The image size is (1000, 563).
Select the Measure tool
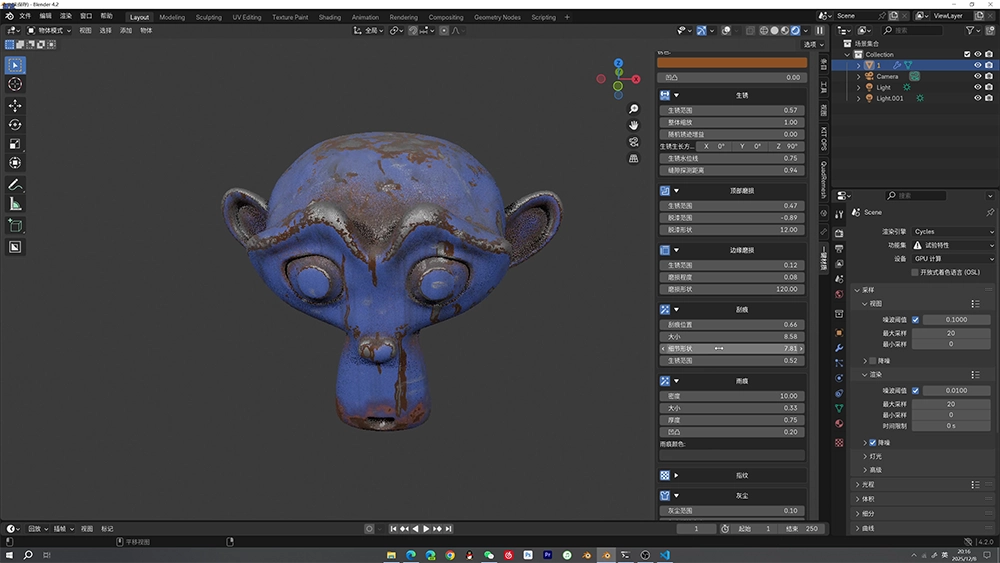(15, 204)
